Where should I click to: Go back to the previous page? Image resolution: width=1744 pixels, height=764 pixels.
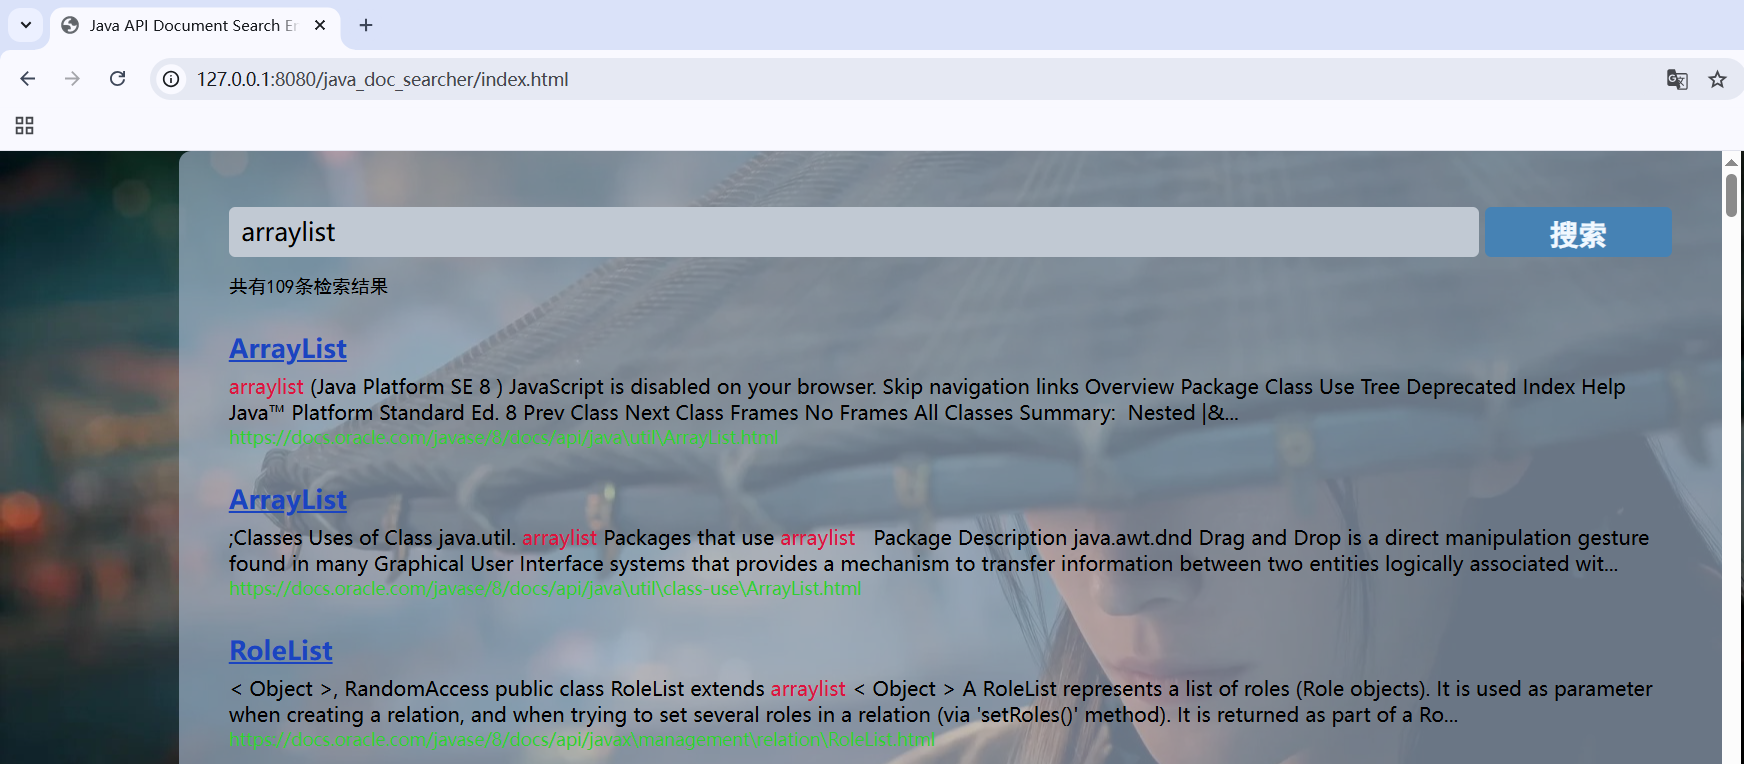(x=28, y=79)
